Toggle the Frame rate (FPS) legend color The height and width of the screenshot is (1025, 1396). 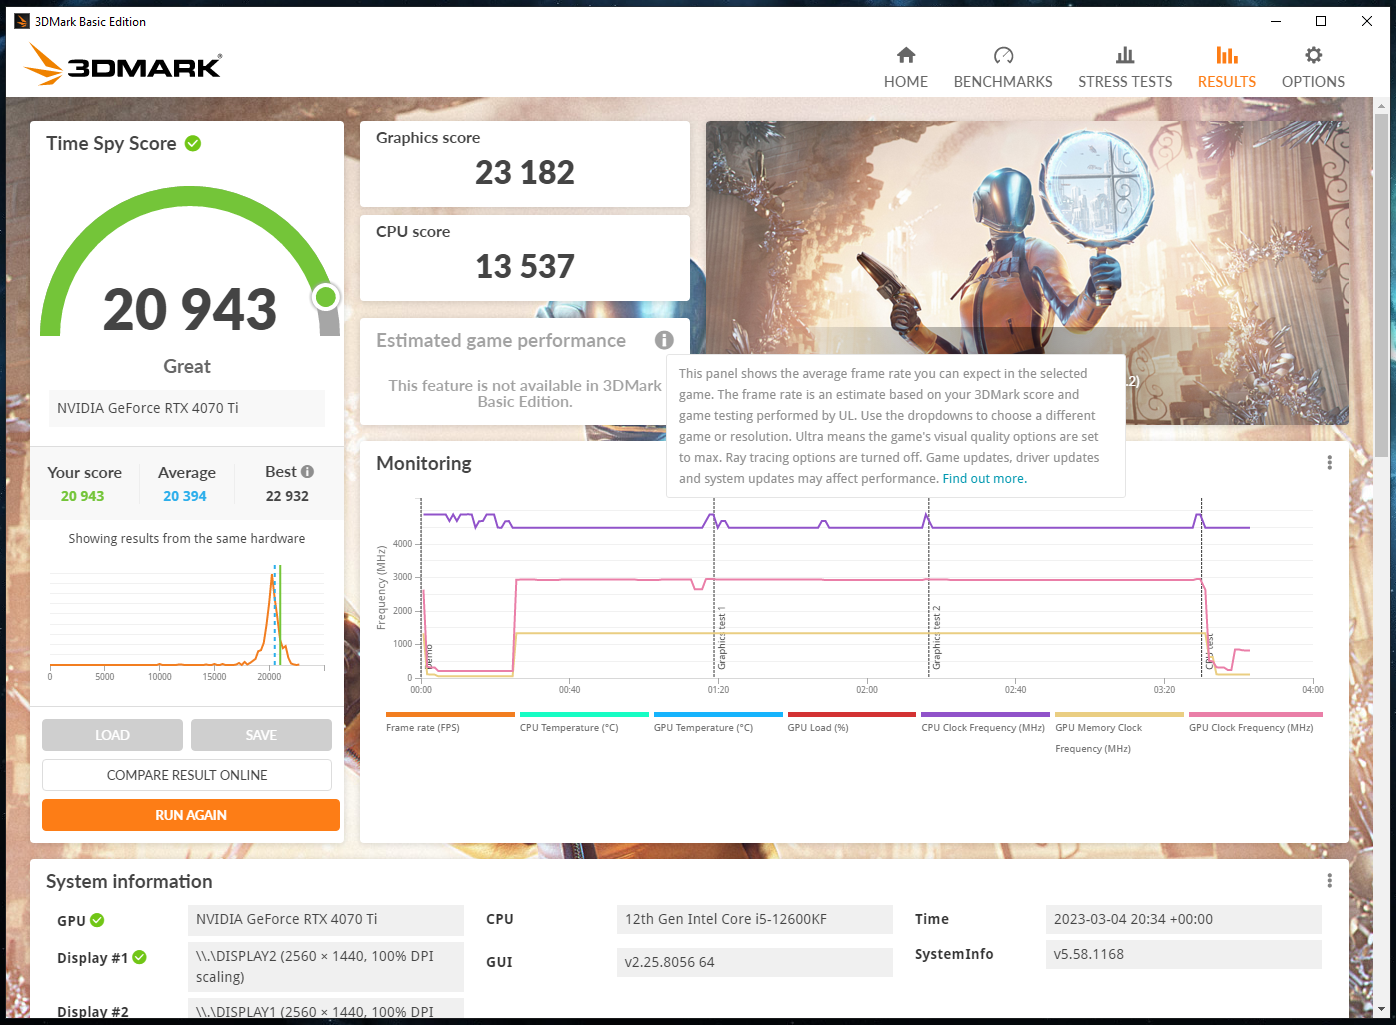point(450,715)
